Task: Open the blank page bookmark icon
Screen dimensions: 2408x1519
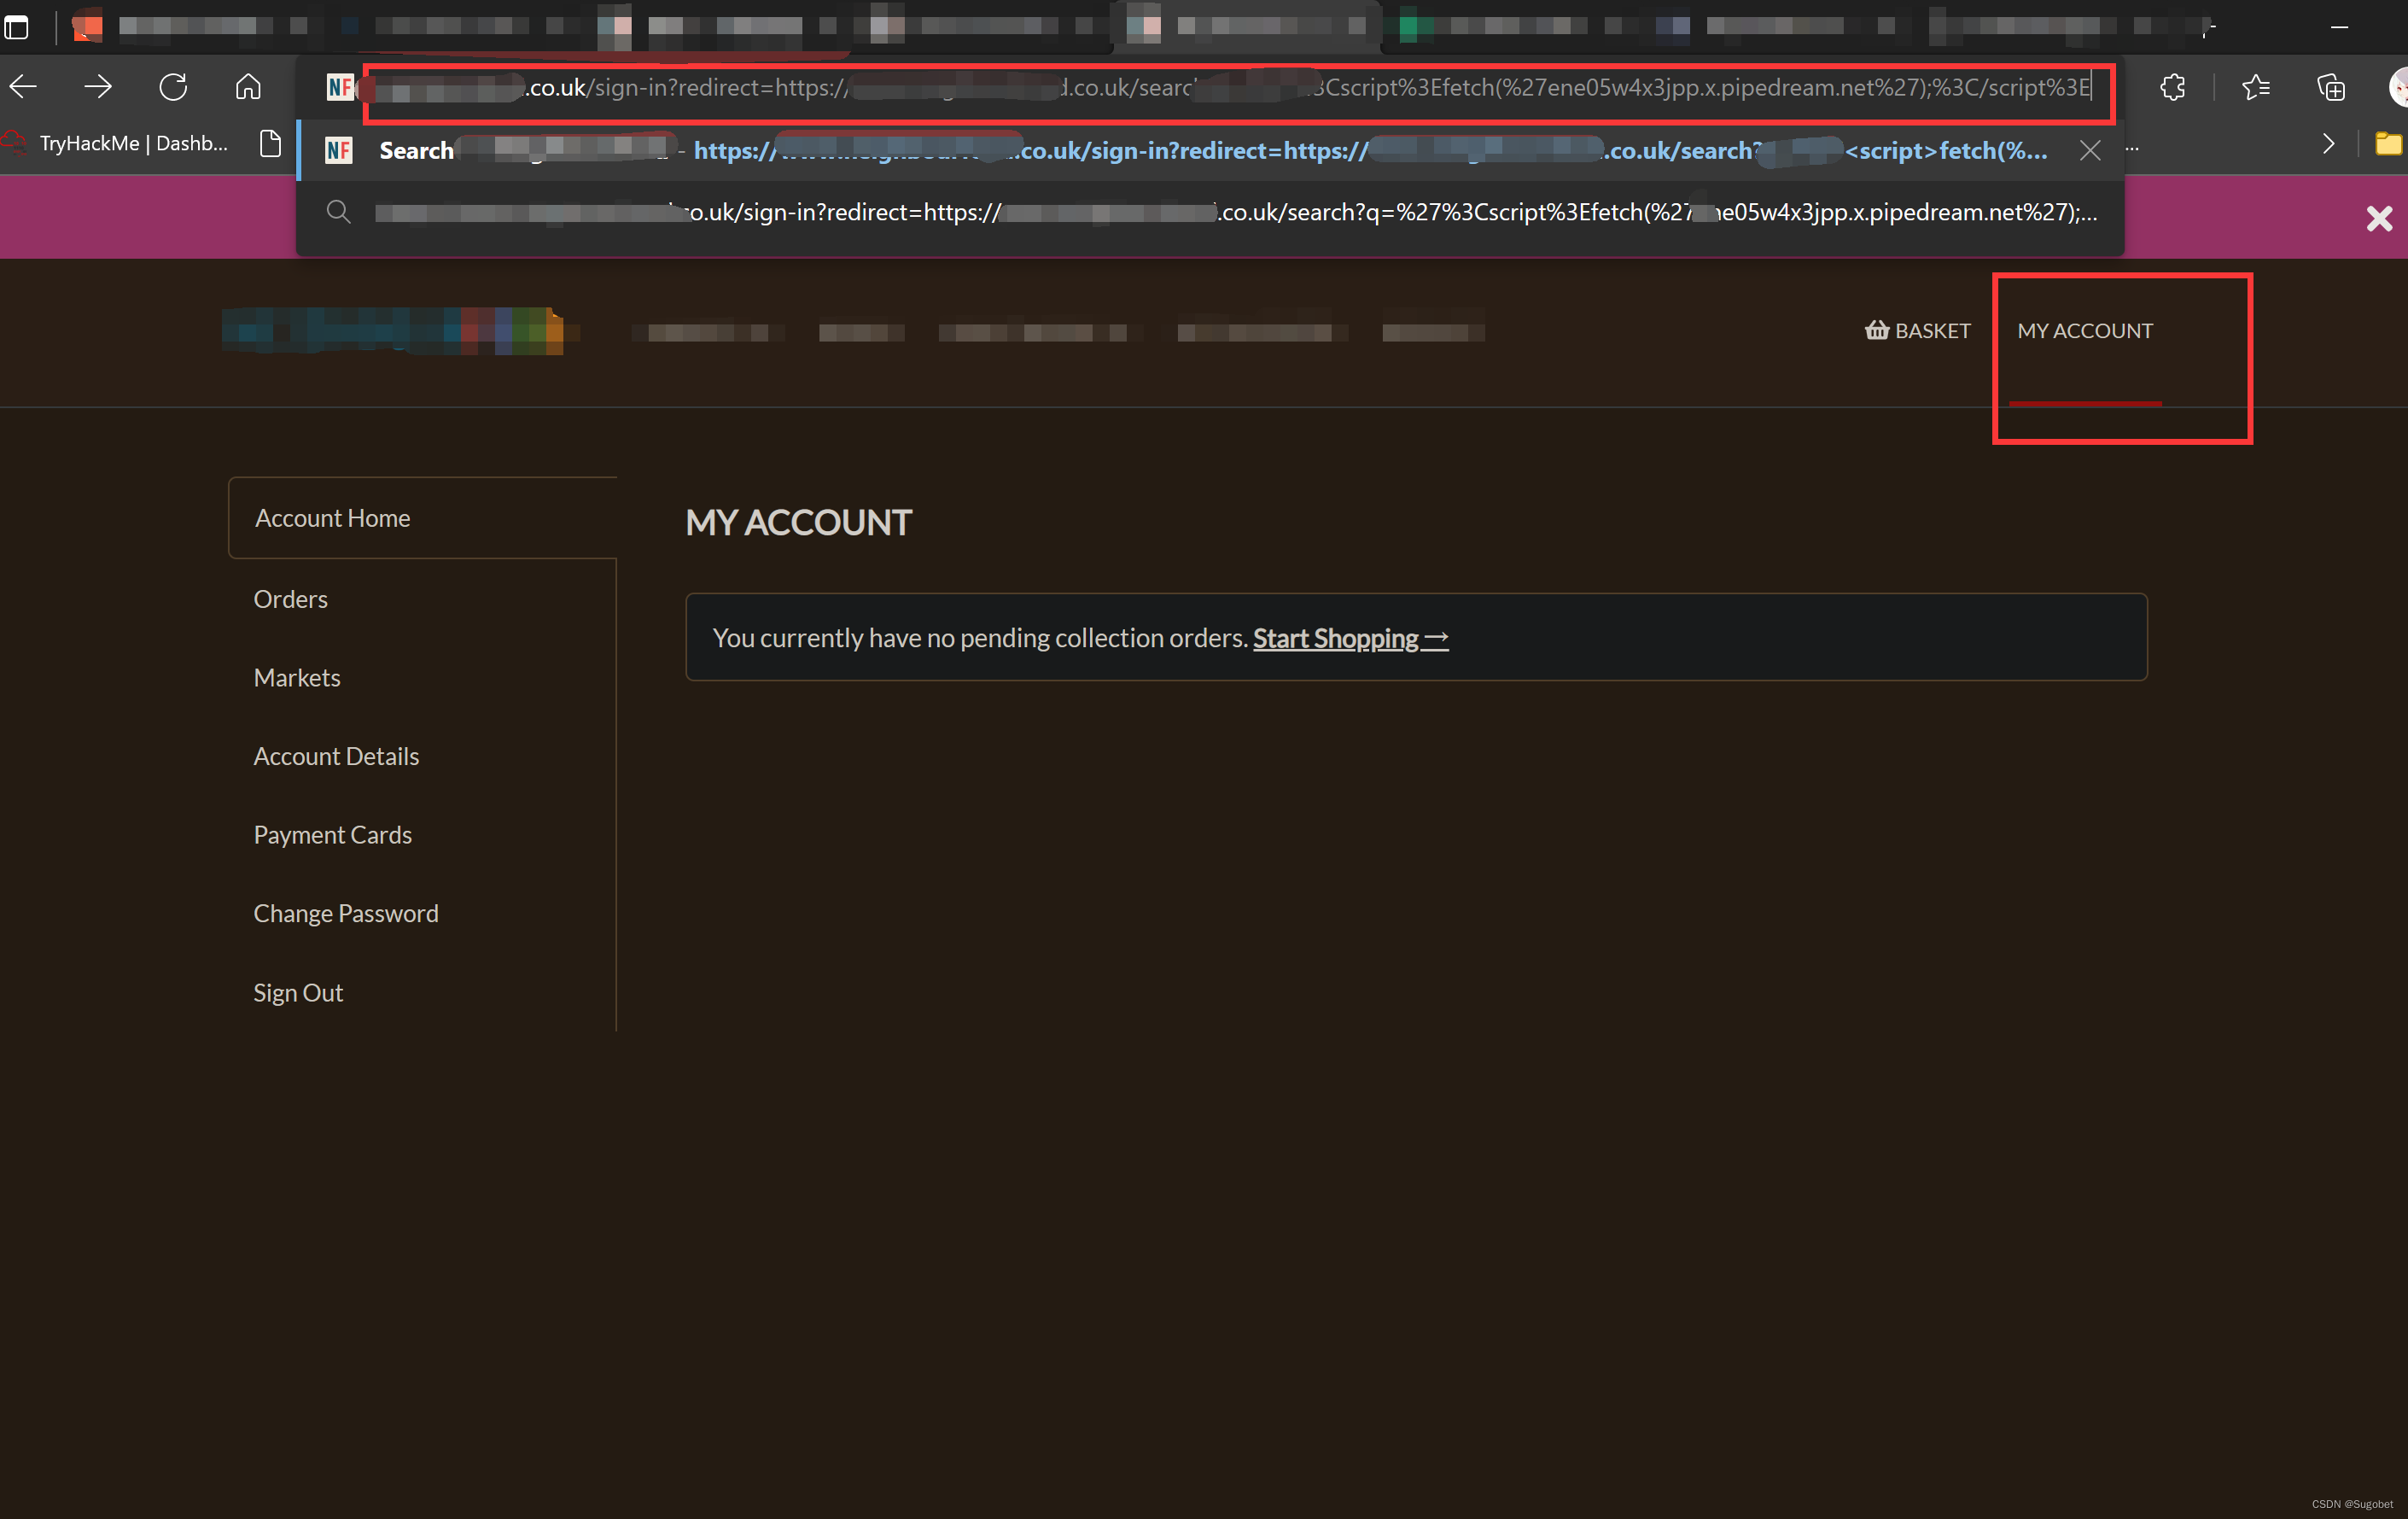Action: [270, 143]
